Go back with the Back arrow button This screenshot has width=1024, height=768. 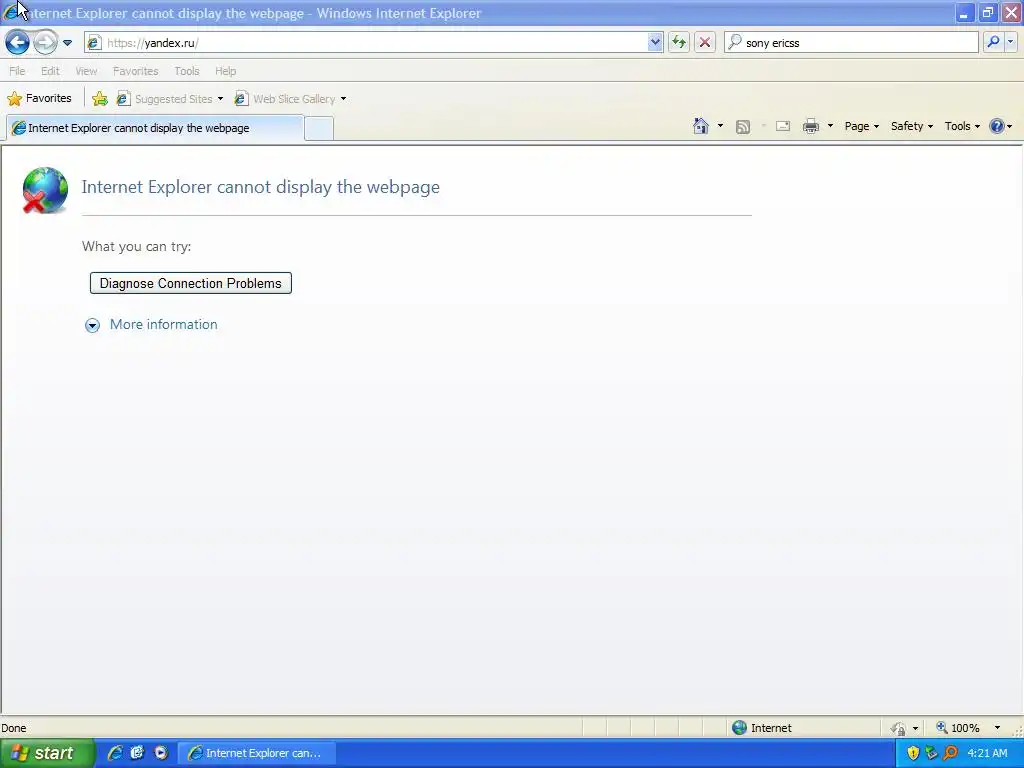[x=18, y=43]
